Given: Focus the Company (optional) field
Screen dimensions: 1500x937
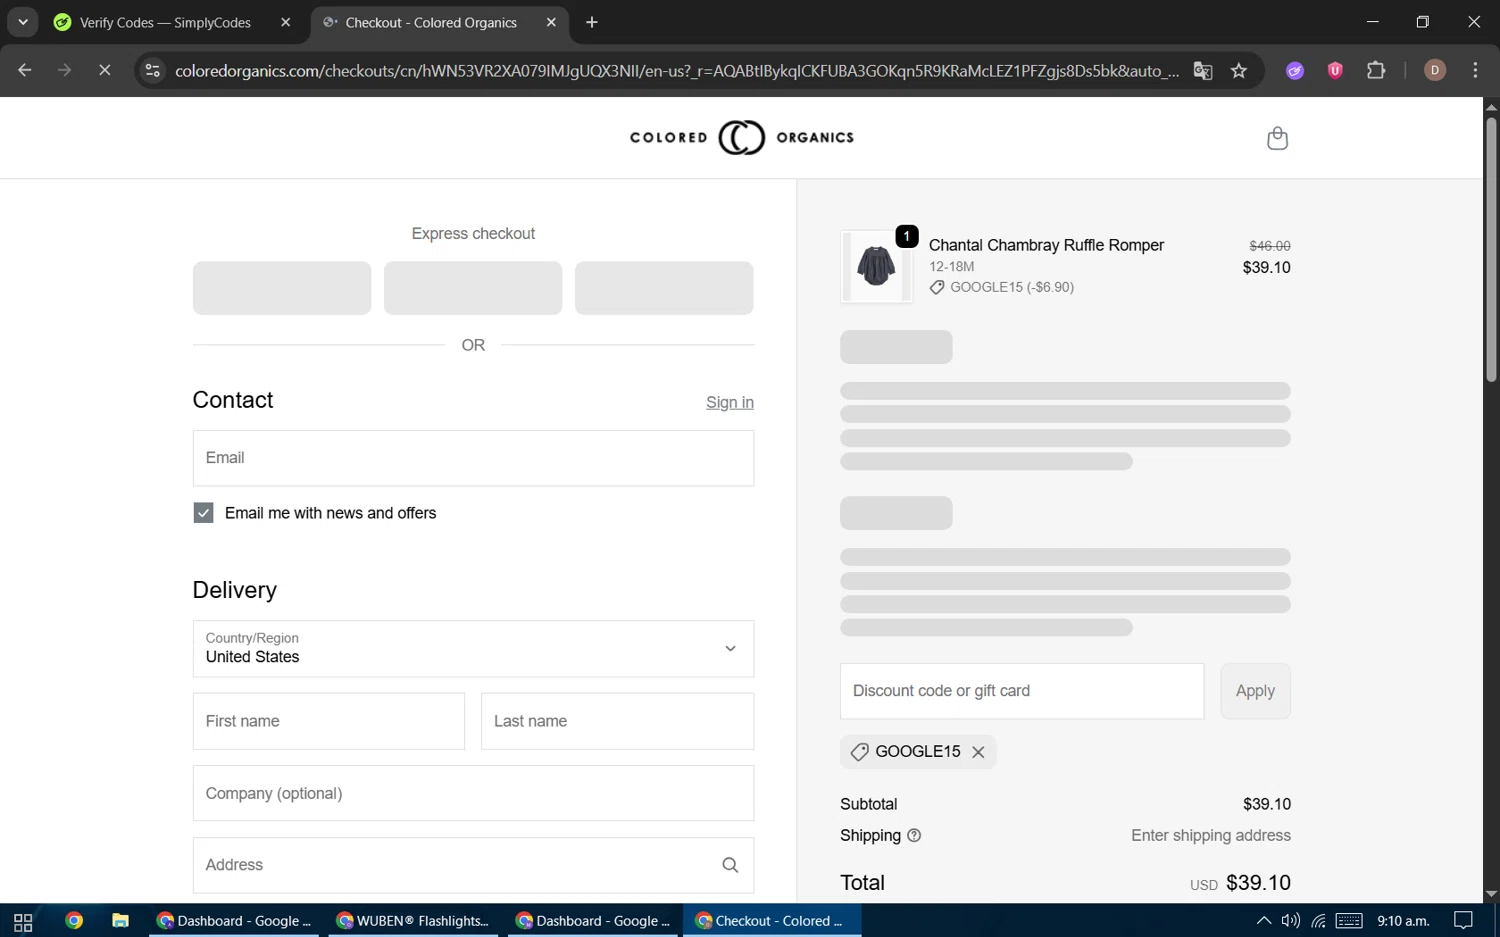Looking at the screenshot, I should (x=473, y=793).
